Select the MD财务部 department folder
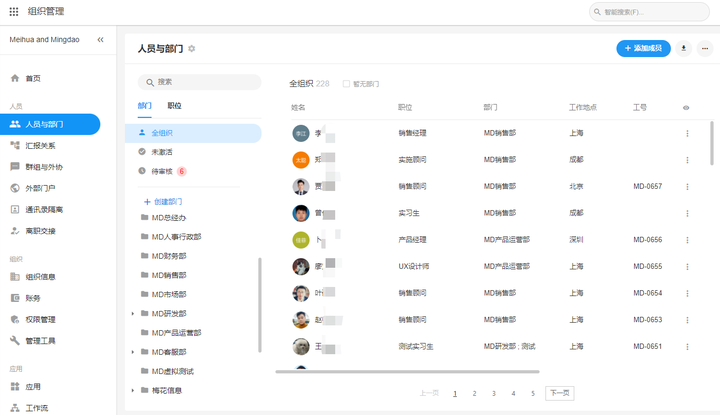The image size is (720, 415). [x=169, y=256]
